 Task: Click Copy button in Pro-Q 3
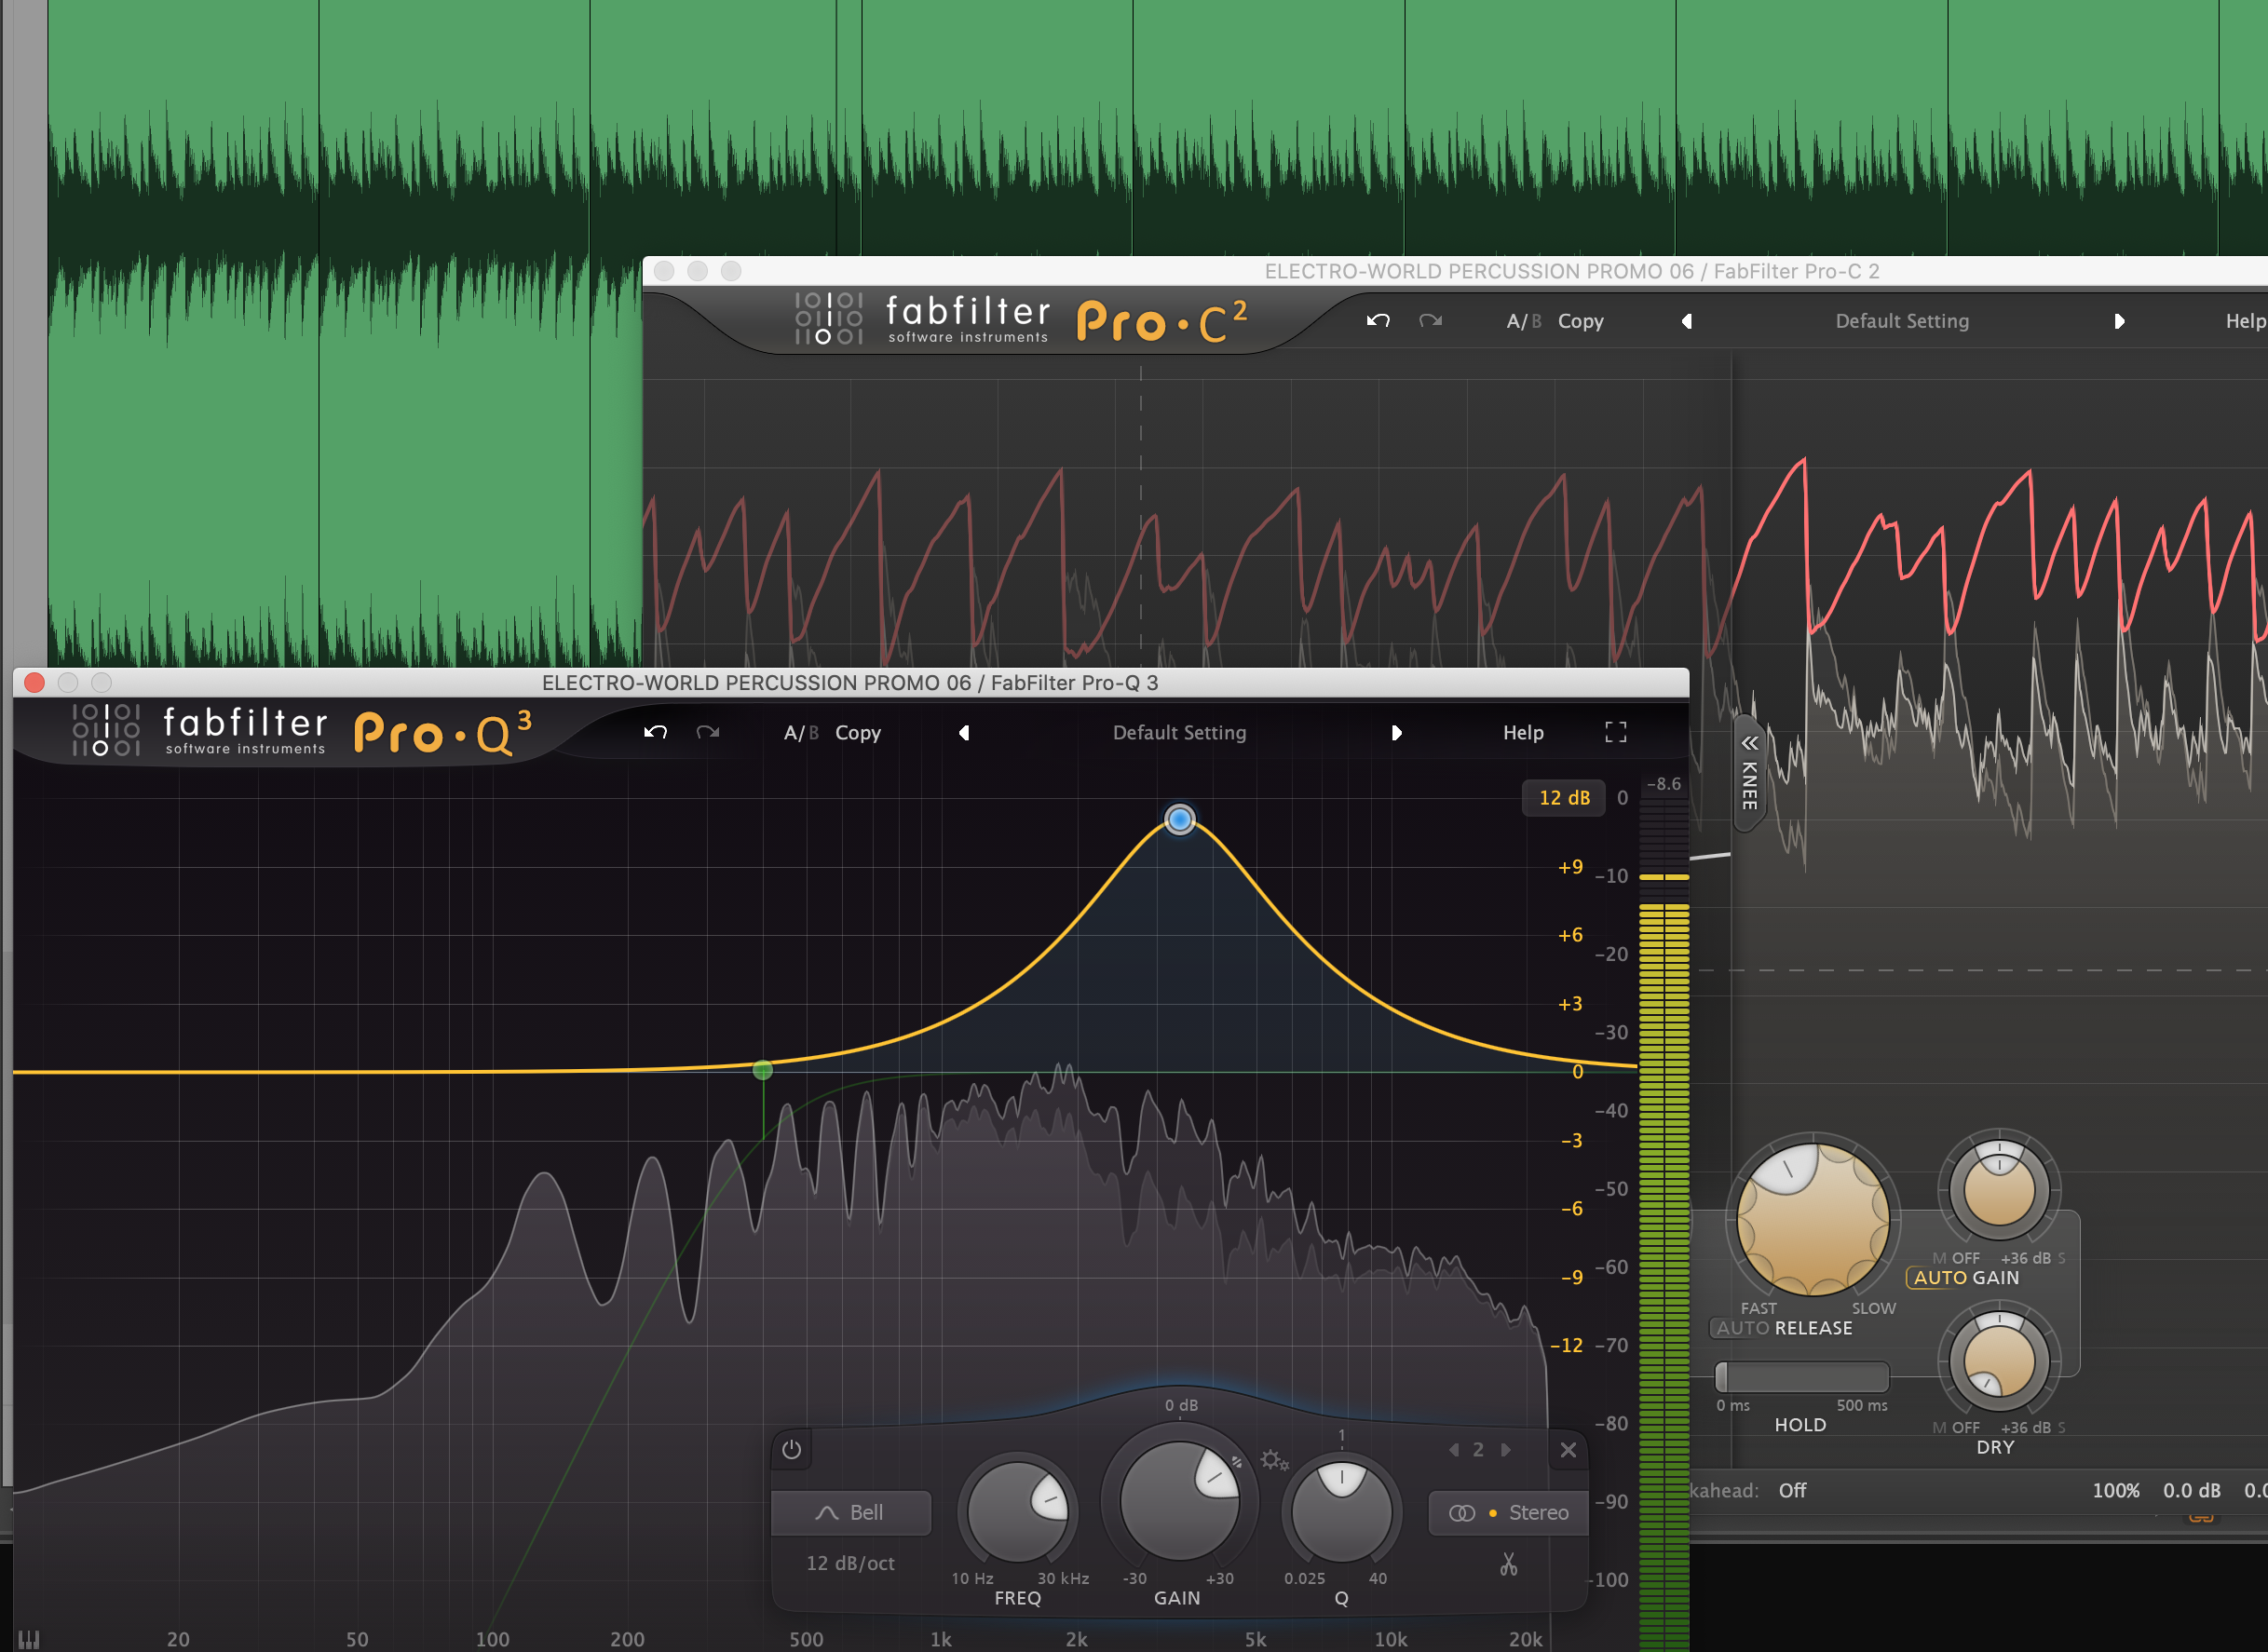(857, 732)
